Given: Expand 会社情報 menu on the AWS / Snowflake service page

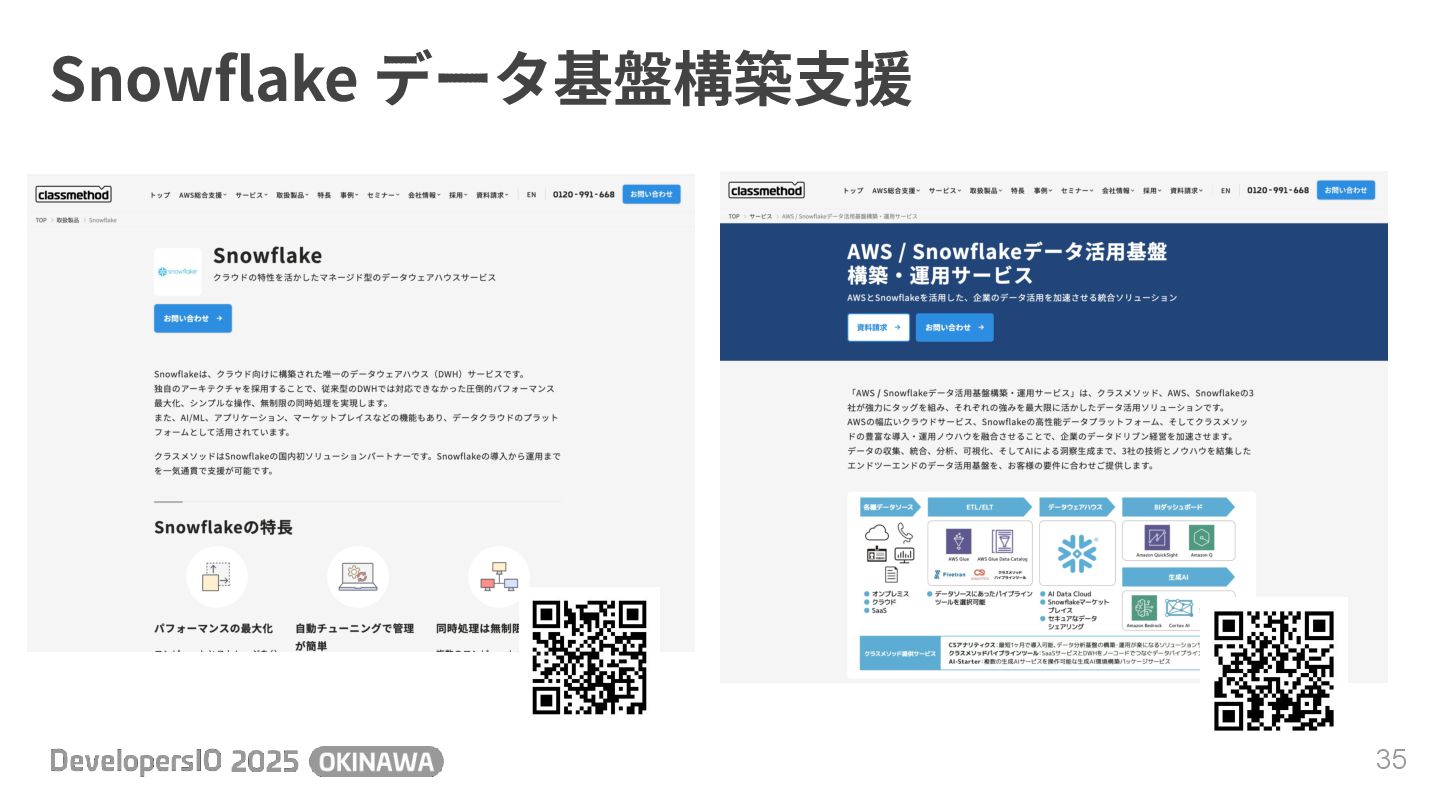Looking at the screenshot, I should (1118, 190).
